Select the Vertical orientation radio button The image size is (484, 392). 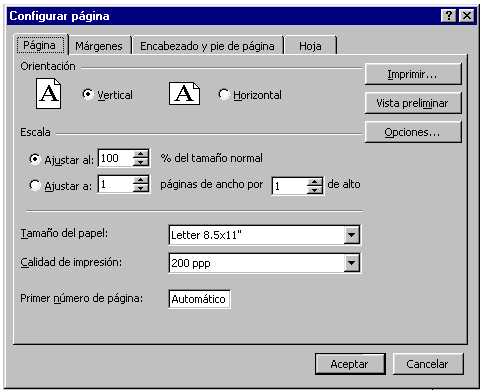click(x=88, y=95)
